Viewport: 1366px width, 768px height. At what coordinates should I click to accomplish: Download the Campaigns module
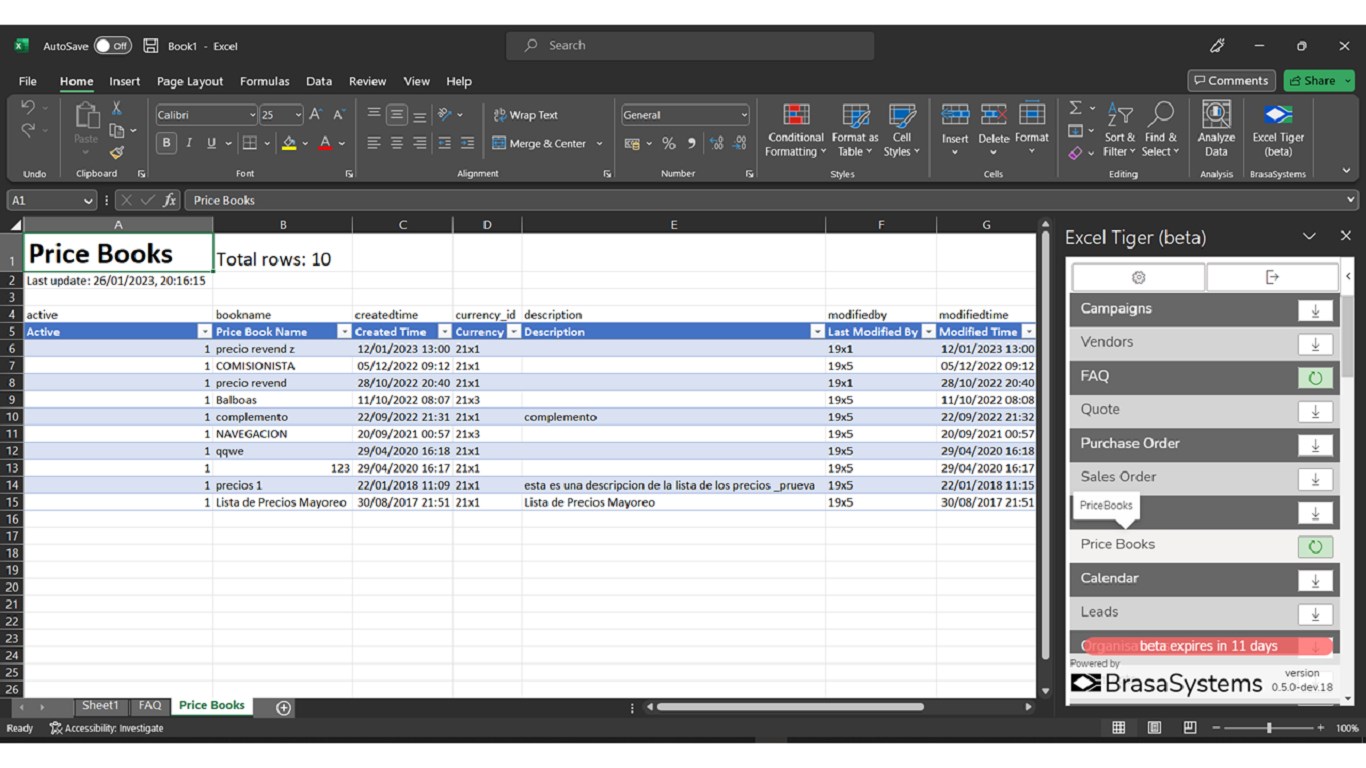click(1315, 311)
